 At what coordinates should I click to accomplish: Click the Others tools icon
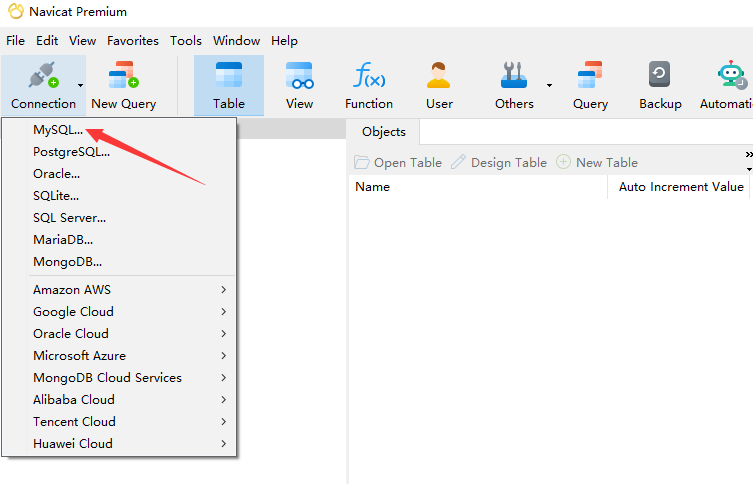(x=514, y=75)
